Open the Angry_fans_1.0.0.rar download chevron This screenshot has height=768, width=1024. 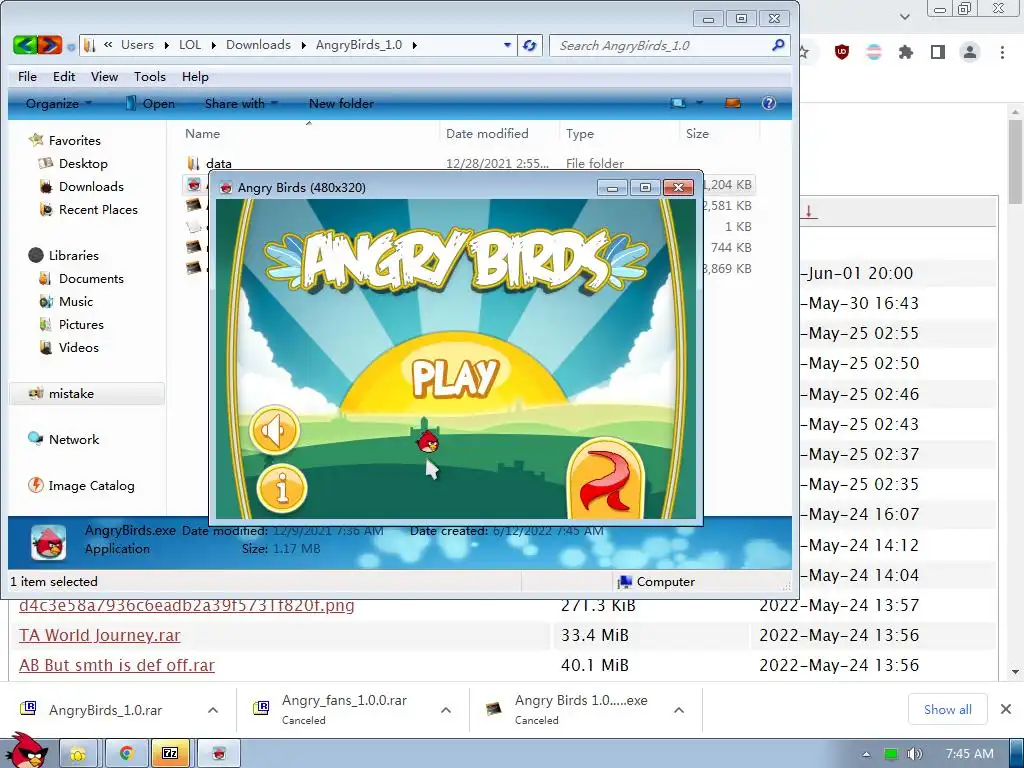coord(446,710)
